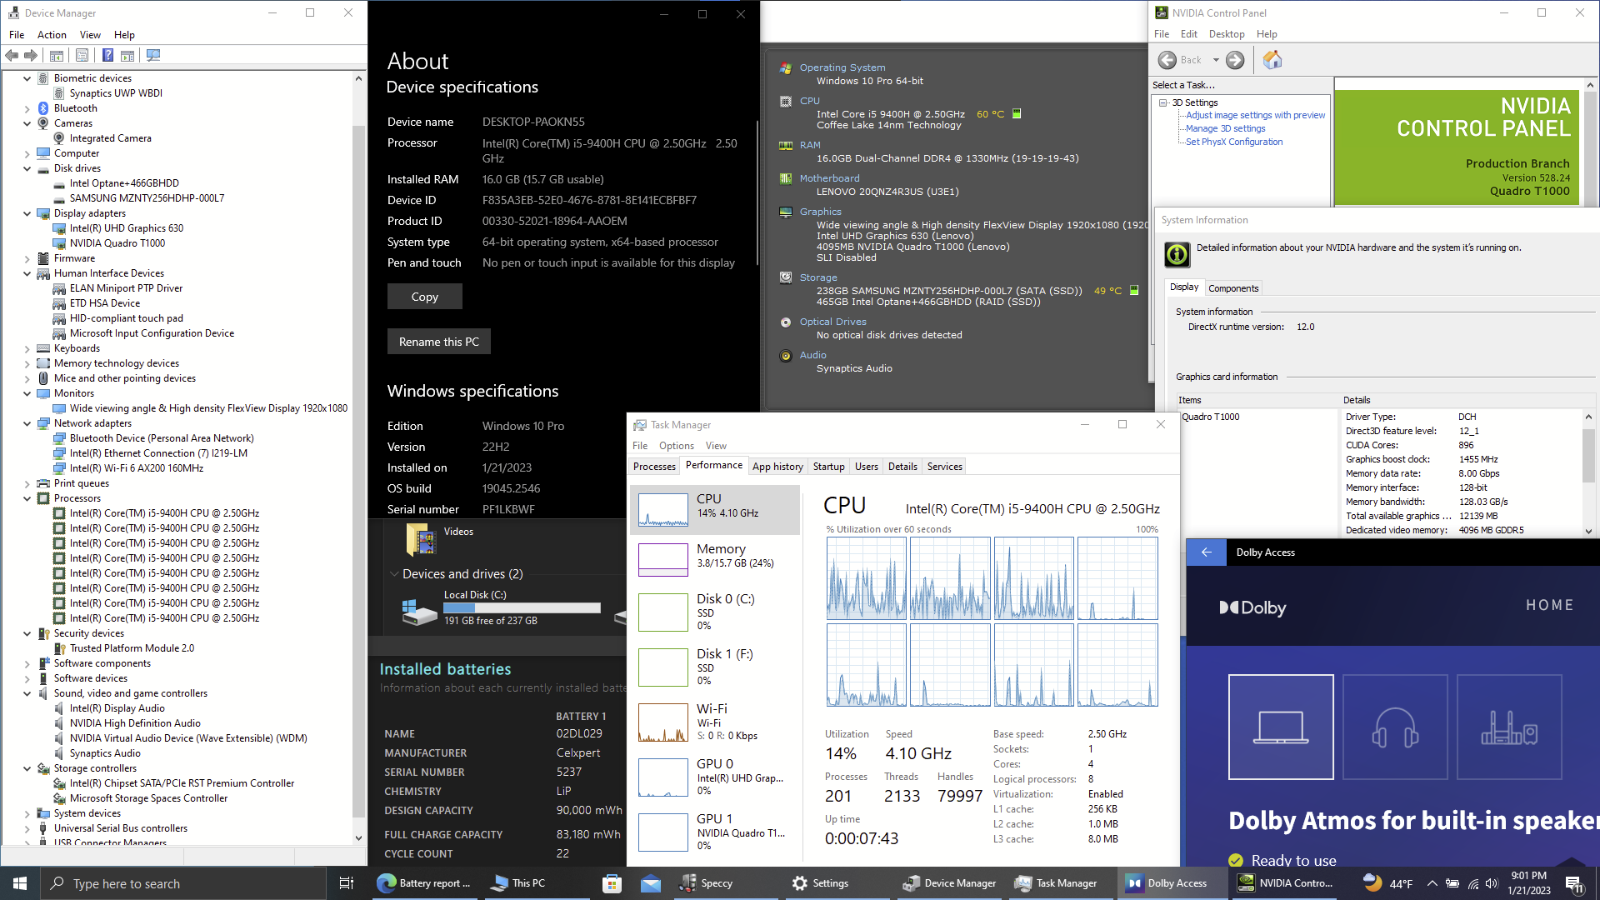
Task: Open notification center in system tray
Action: click(1574, 883)
